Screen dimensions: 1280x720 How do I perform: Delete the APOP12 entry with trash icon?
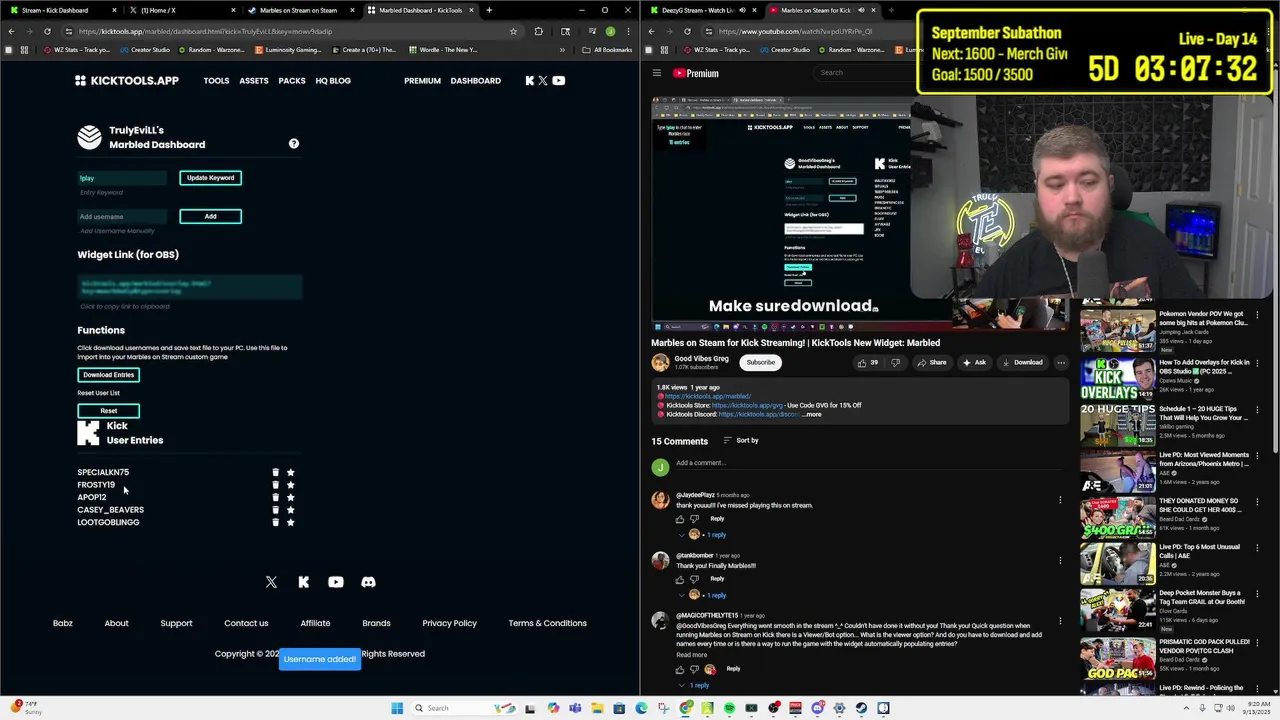tap(276, 497)
